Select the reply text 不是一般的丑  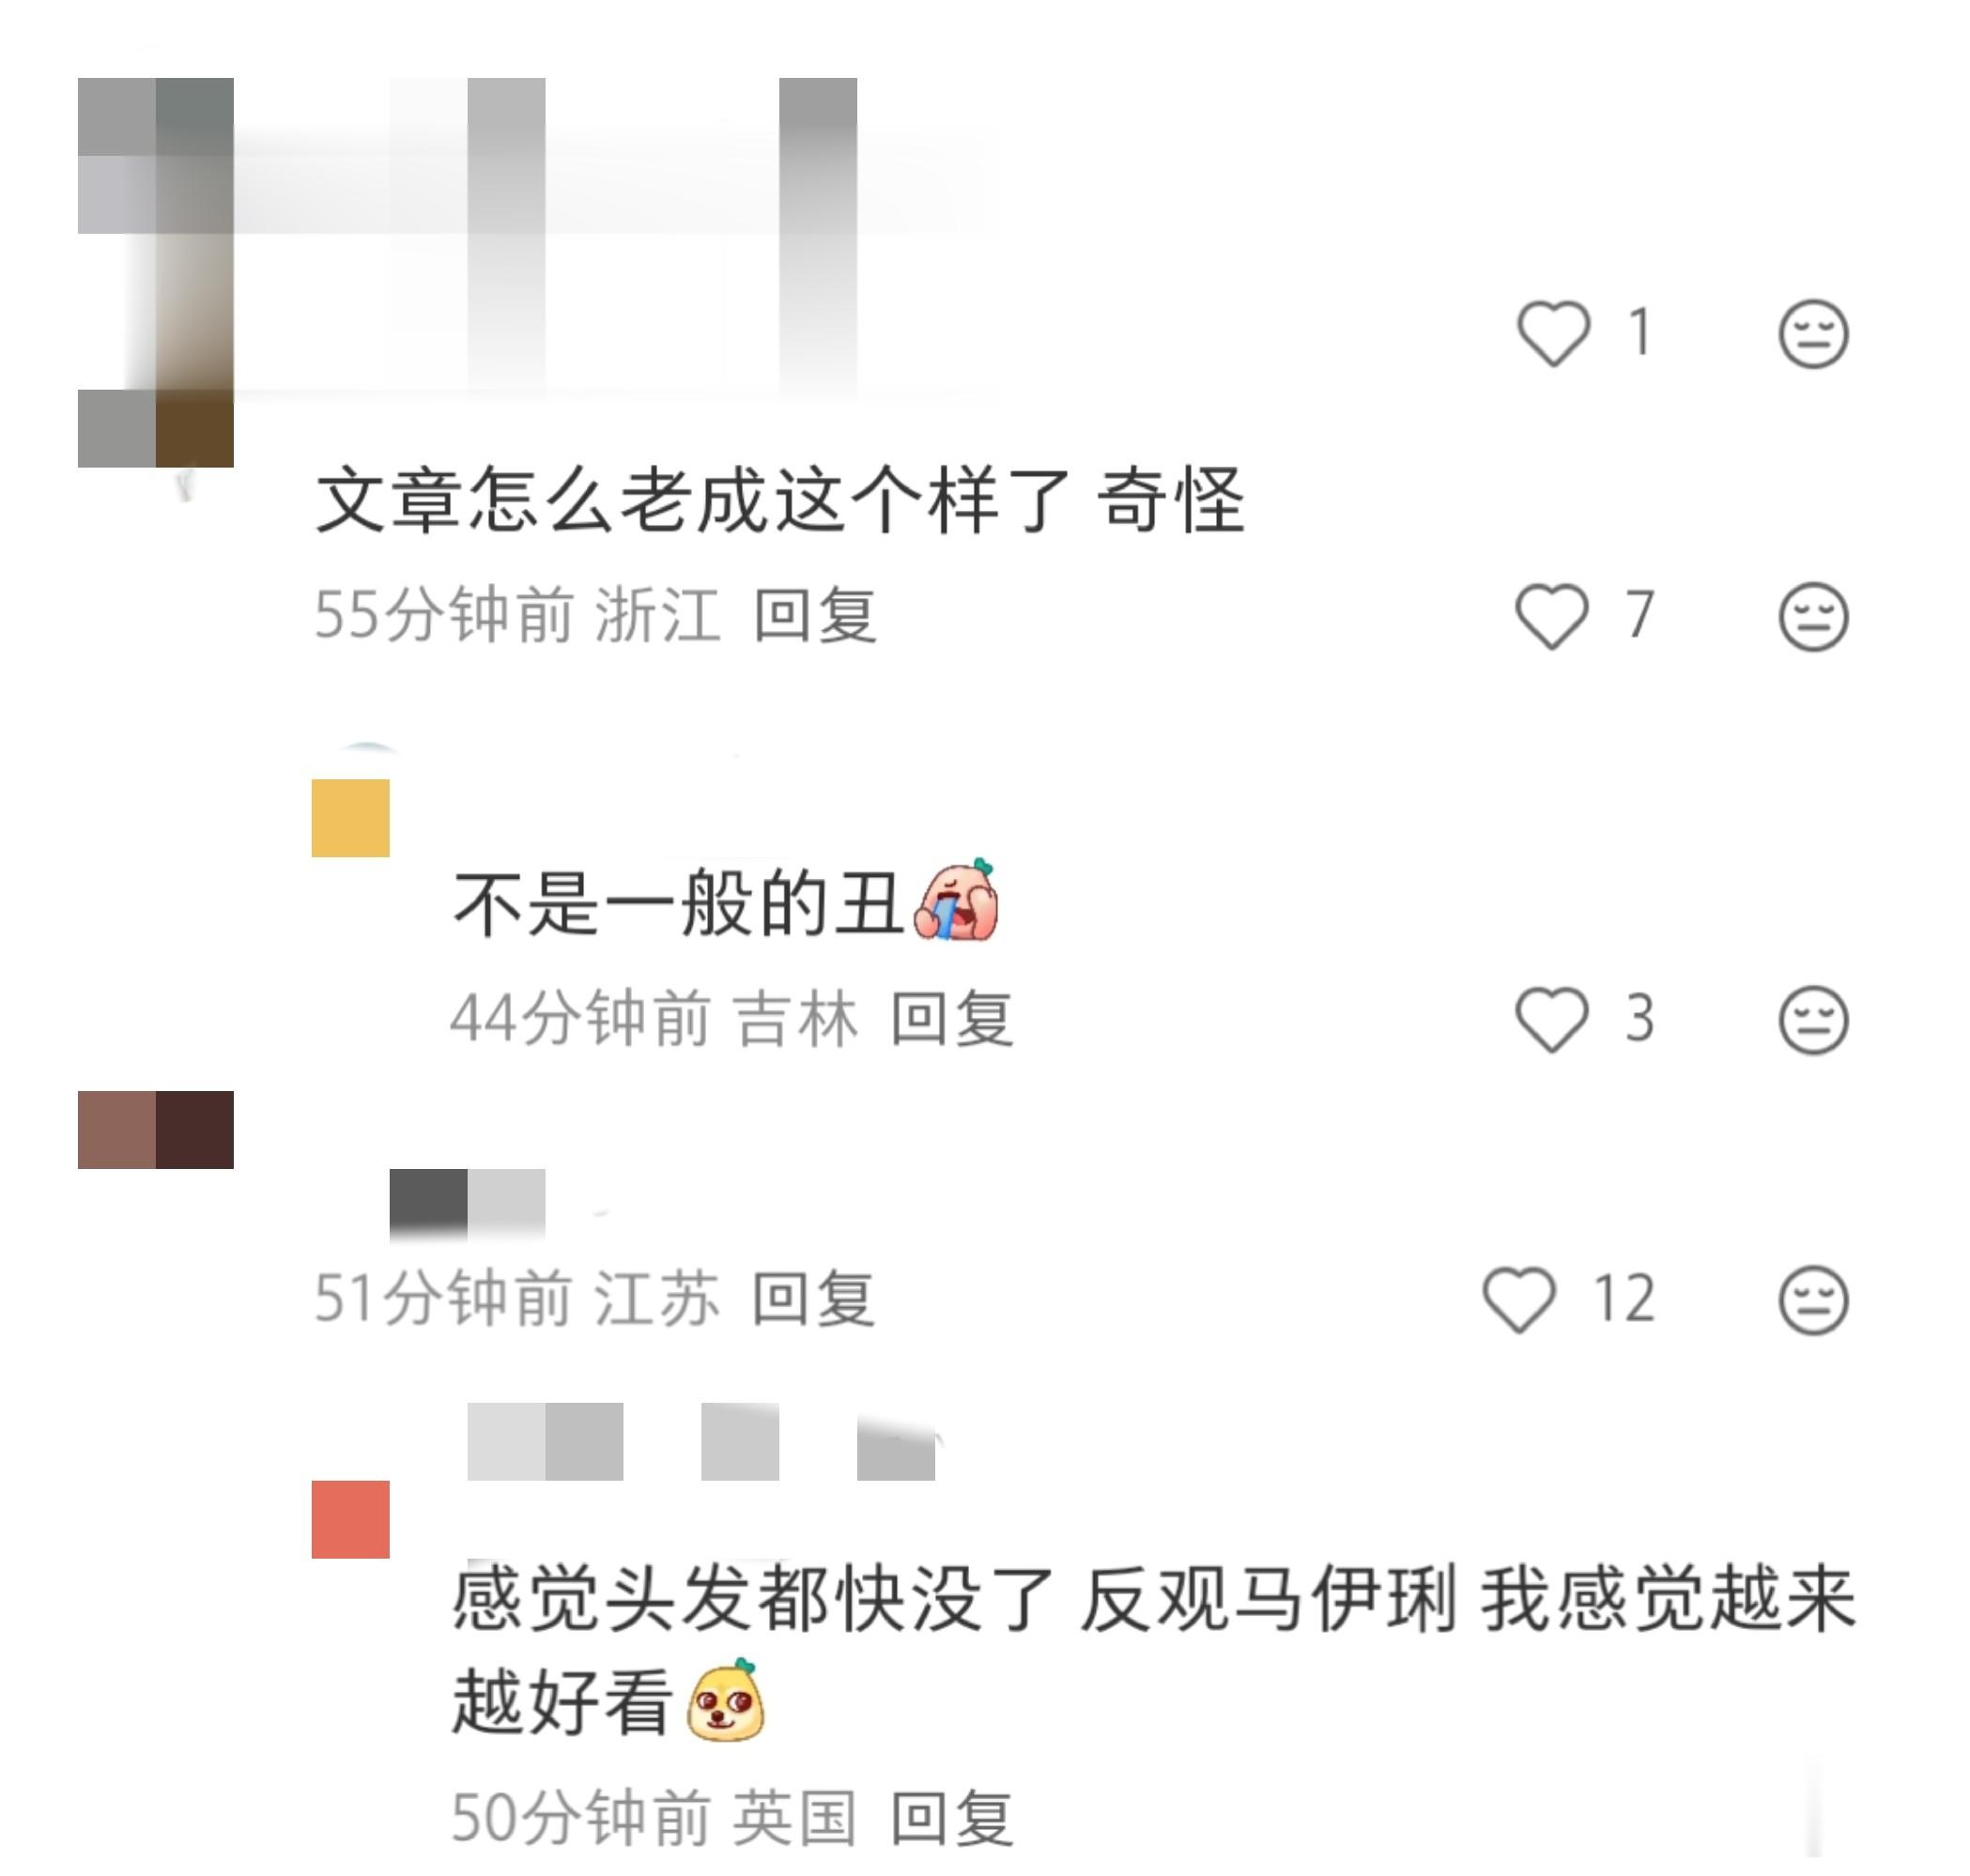(680, 903)
